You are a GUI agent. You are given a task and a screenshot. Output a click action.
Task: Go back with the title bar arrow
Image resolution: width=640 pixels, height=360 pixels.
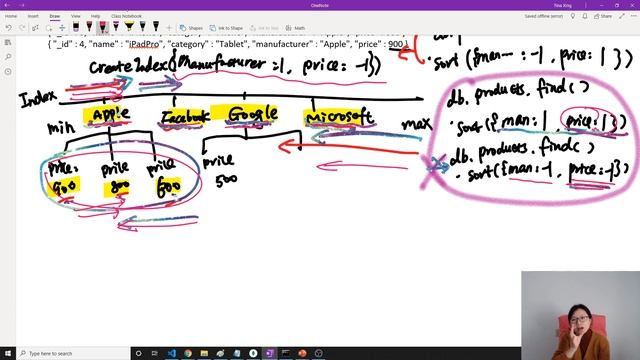7,5
